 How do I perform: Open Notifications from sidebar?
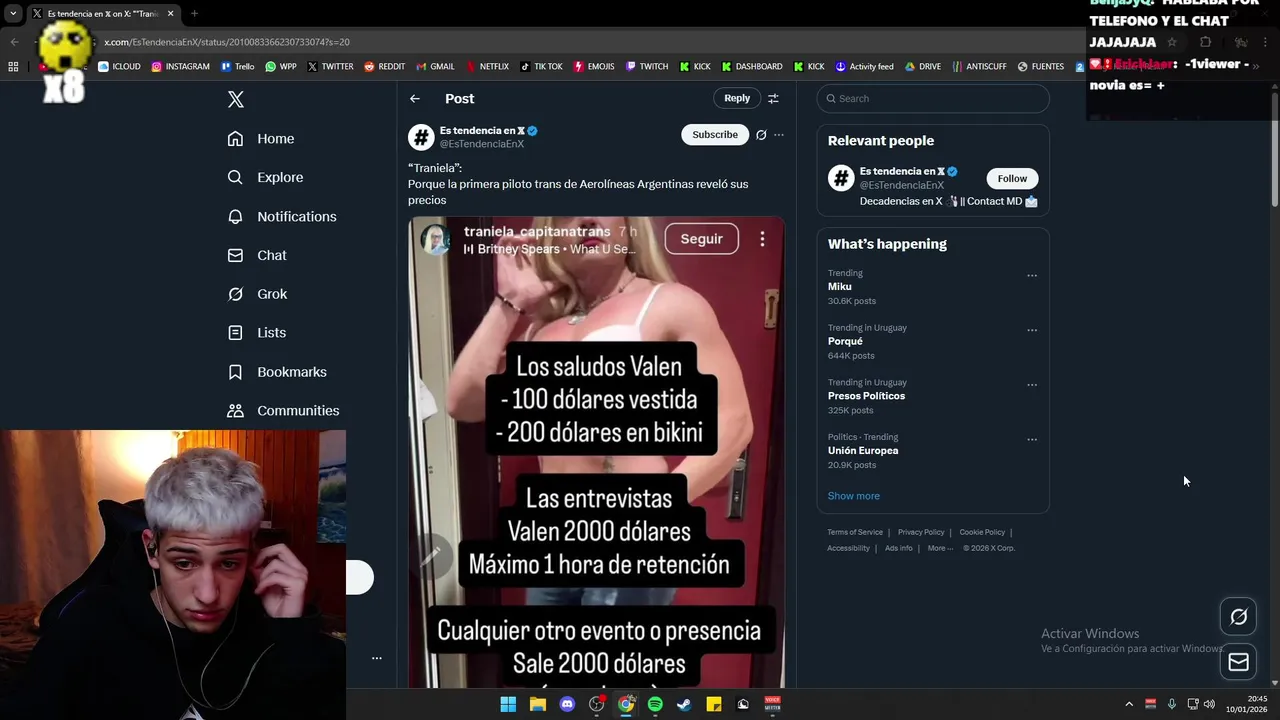pyautogui.click(x=281, y=216)
